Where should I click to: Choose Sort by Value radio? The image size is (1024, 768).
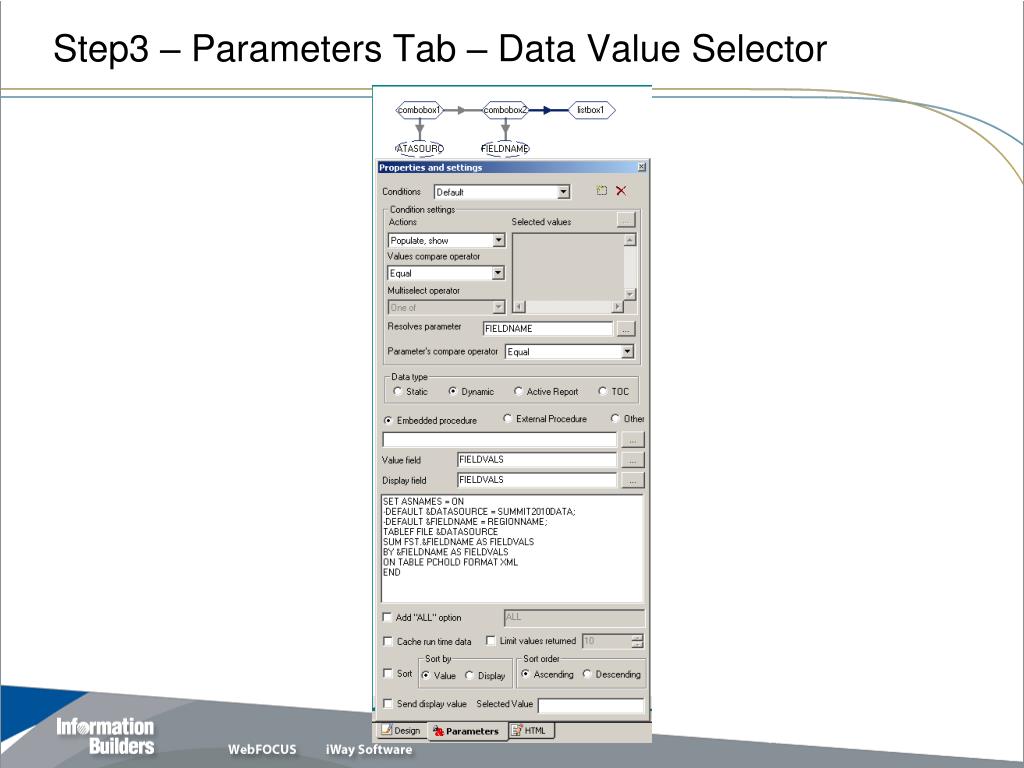click(426, 675)
